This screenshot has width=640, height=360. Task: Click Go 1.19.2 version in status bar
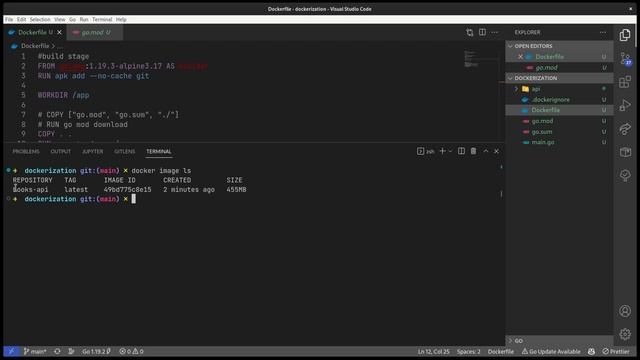(x=96, y=351)
